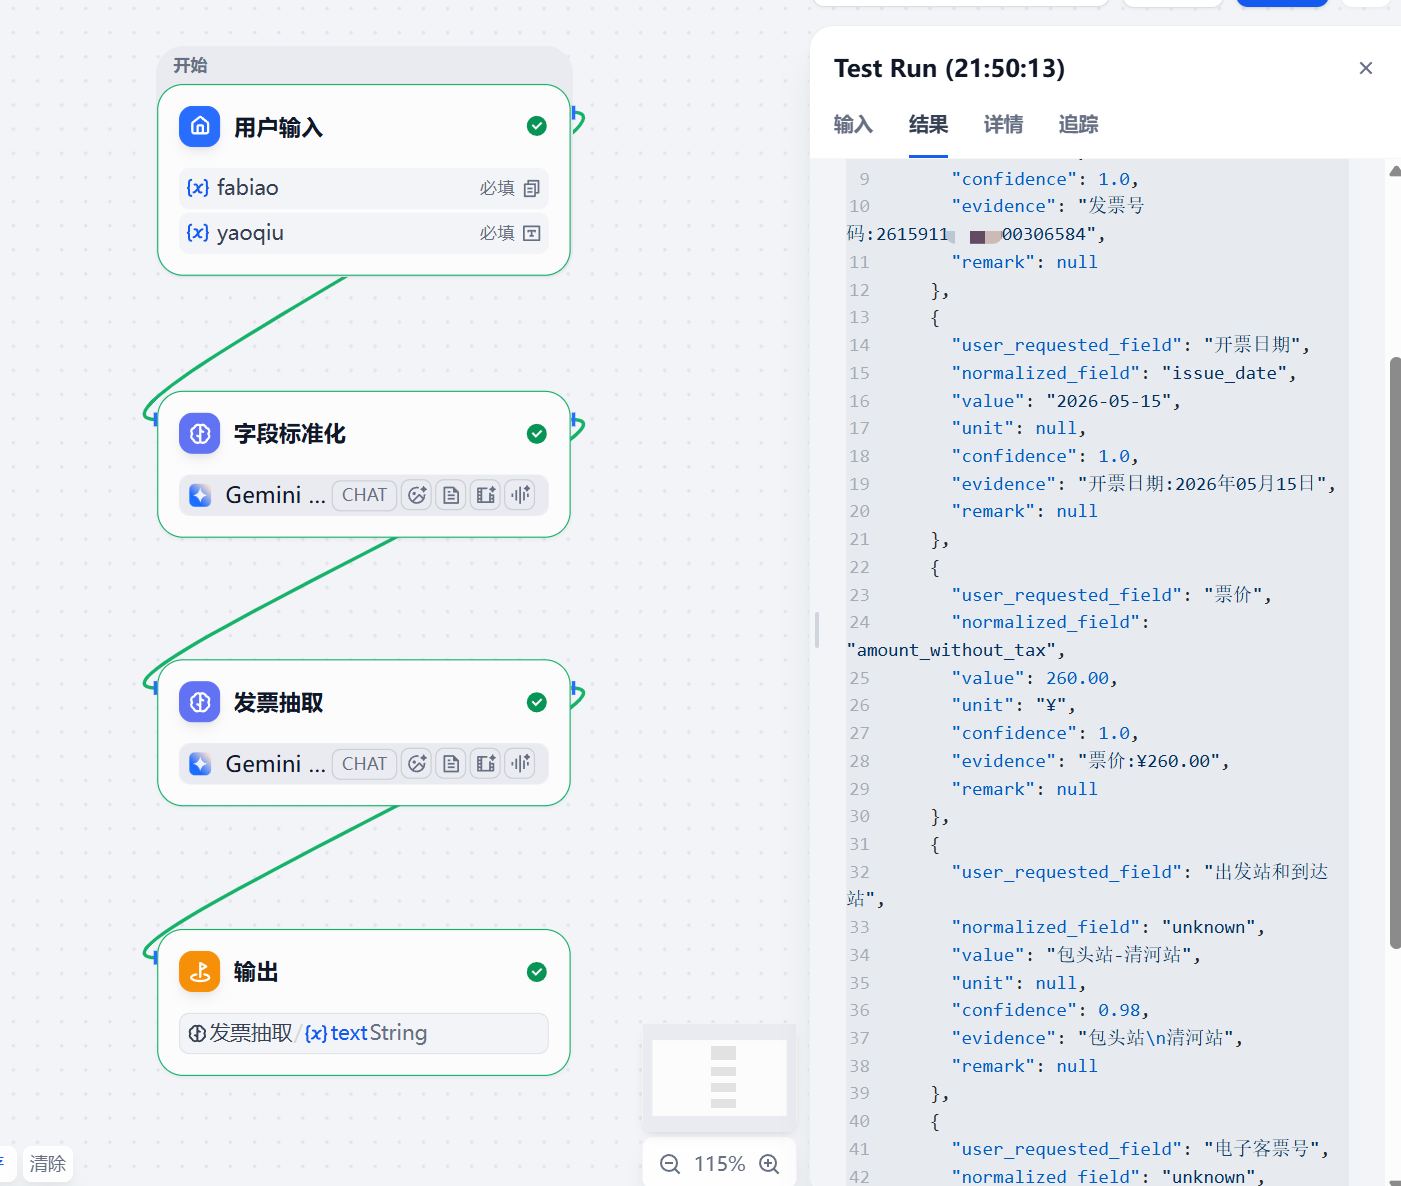The height and width of the screenshot is (1186, 1401).
Task: Zoom out the workflow canvas
Action: coord(670,1164)
